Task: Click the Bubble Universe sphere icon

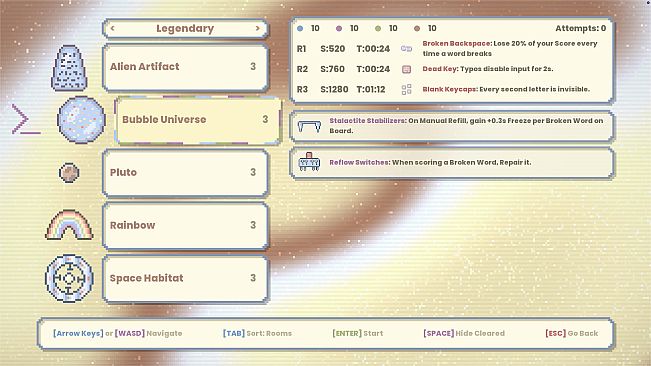Action: click(81, 120)
